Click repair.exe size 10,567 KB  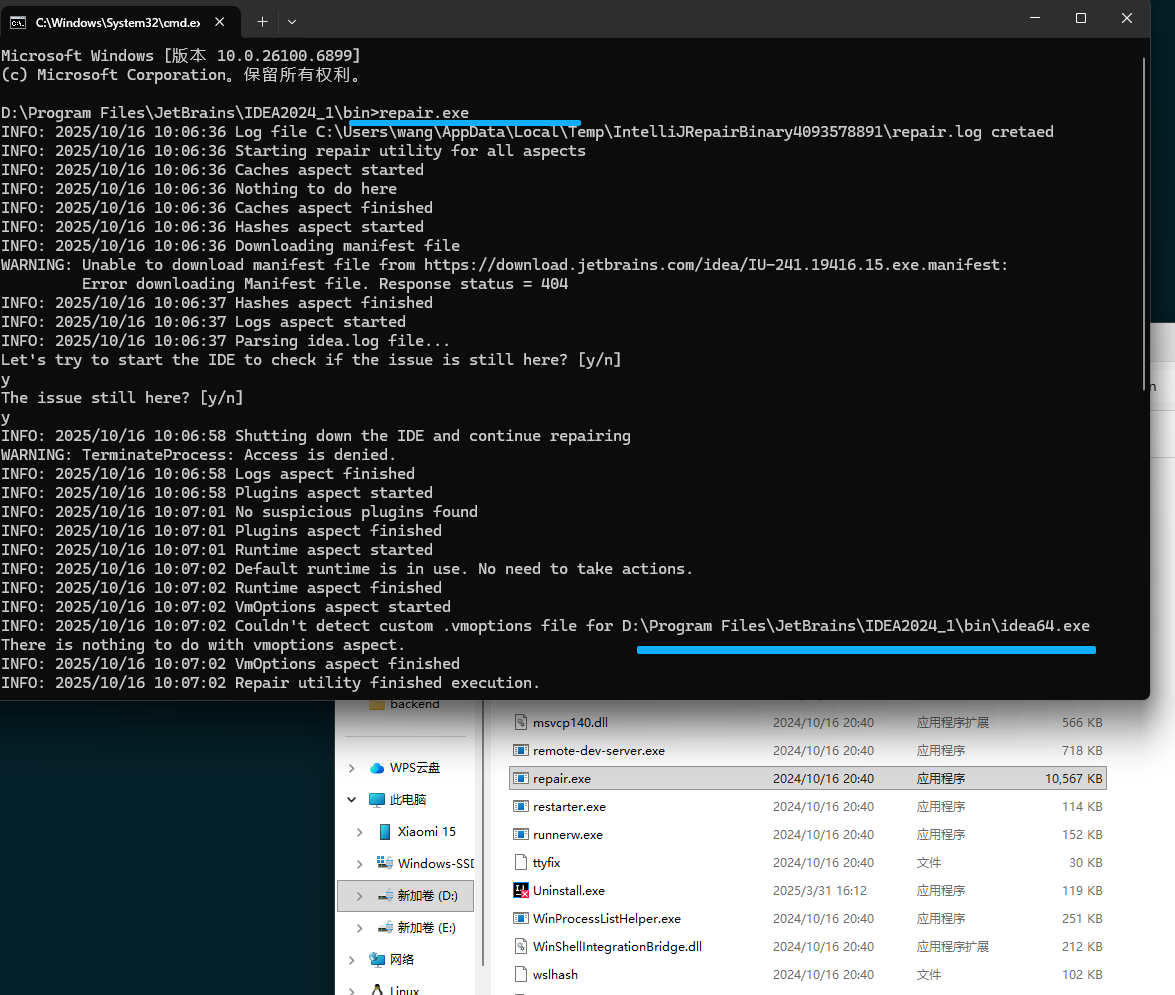(x=1074, y=778)
